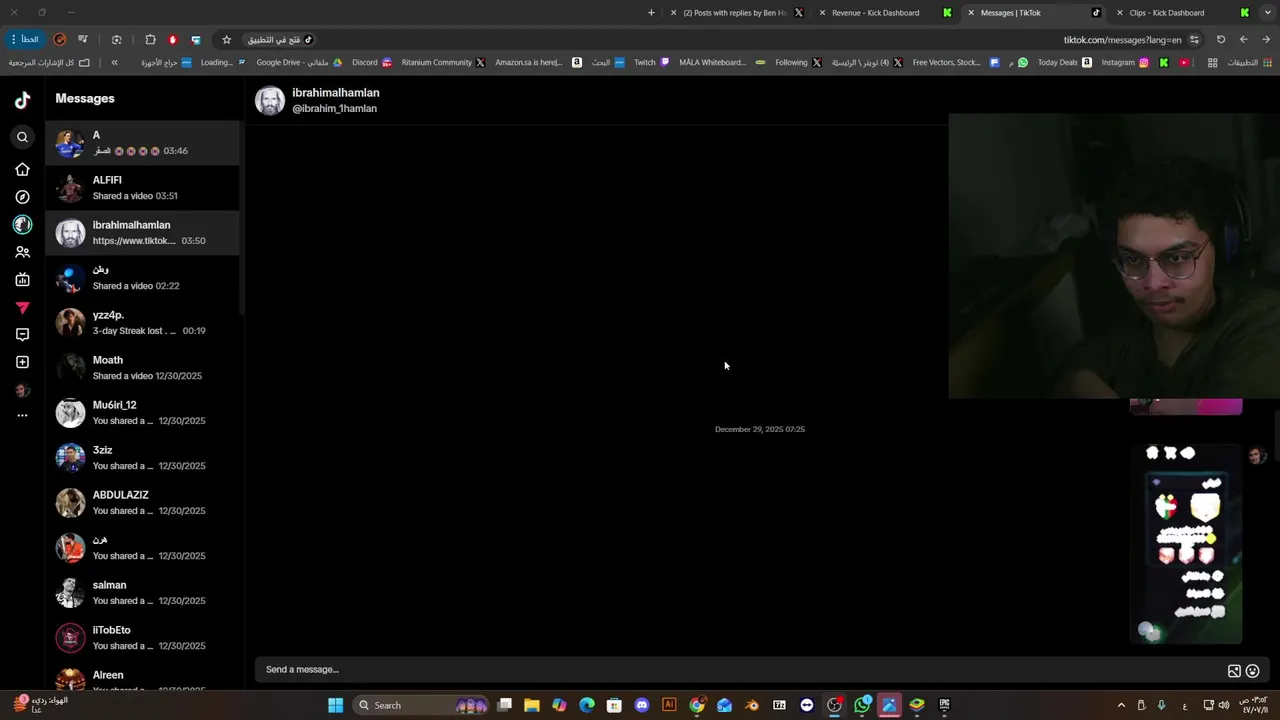This screenshot has width=1280, height=720.
Task: Open the Explore compass icon
Action: (x=22, y=197)
